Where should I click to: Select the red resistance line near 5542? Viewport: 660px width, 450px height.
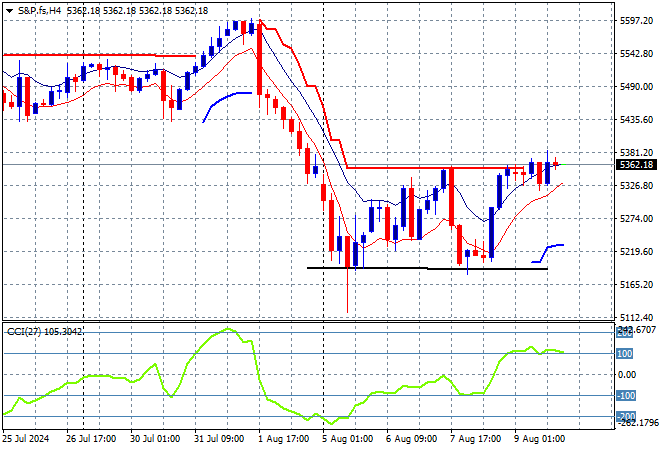[x=99, y=55]
